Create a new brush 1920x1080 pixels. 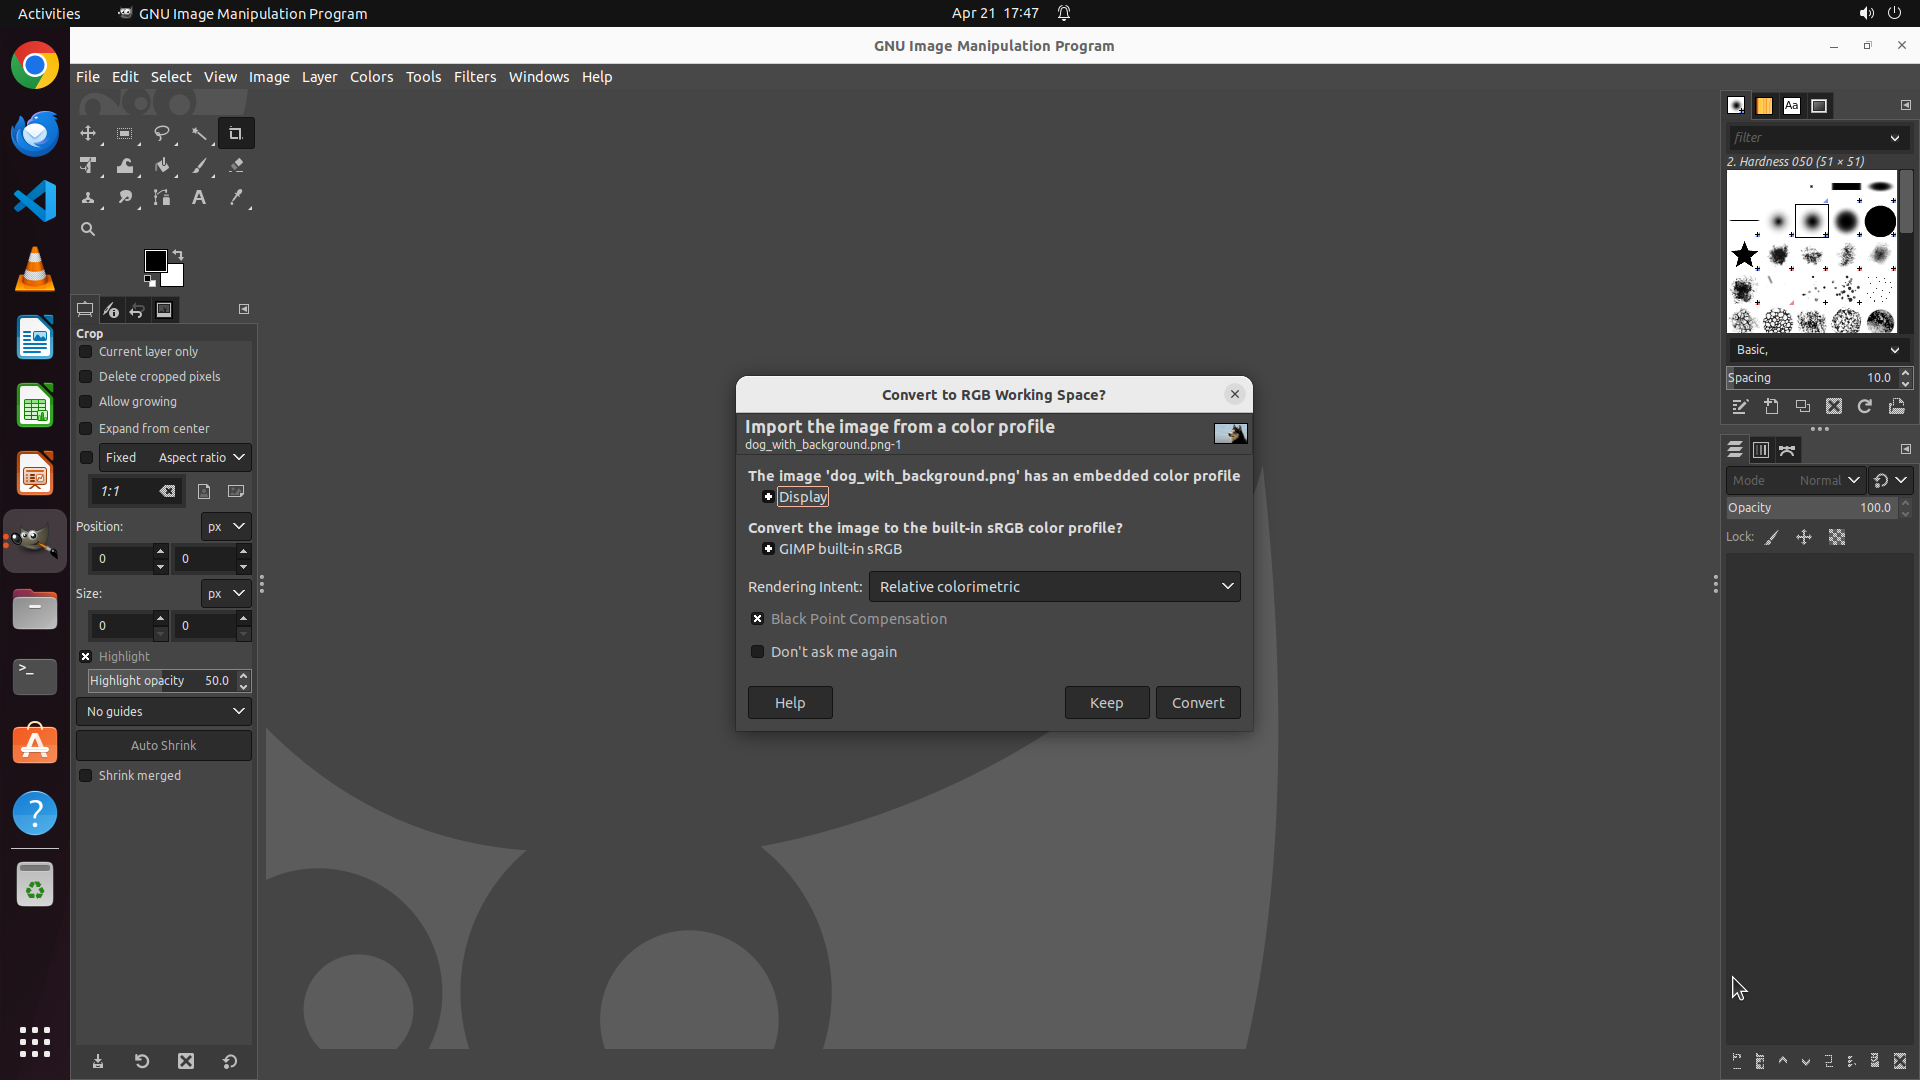coord(1771,406)
